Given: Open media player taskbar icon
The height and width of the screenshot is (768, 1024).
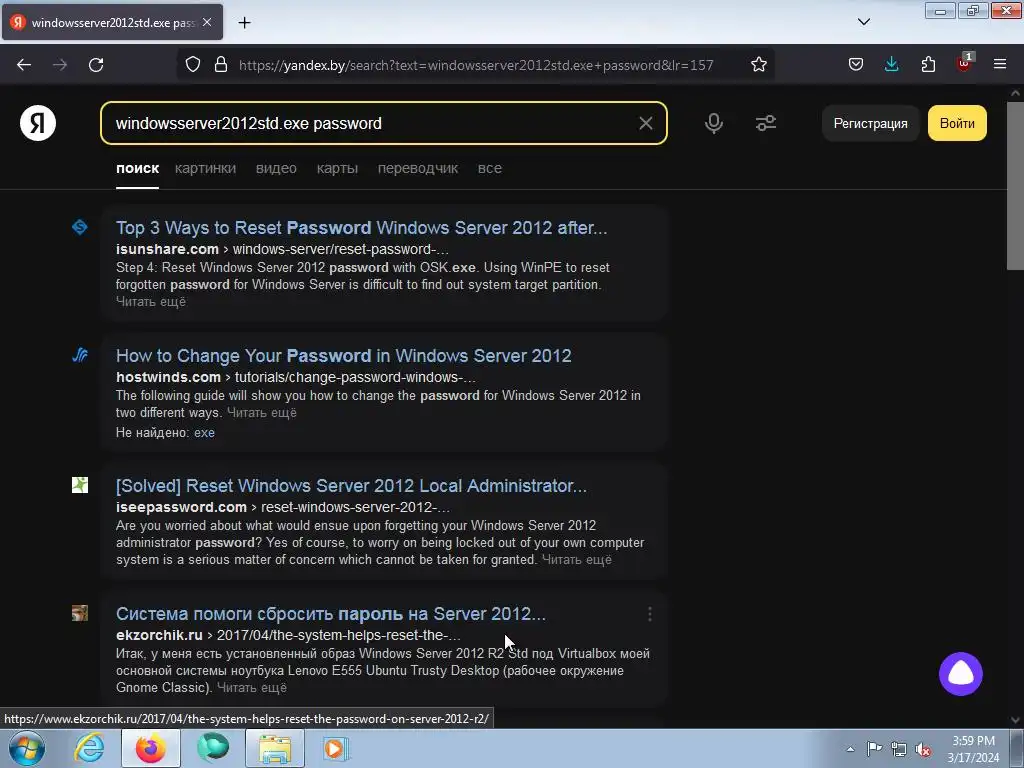Looking at the screenshot, I should click(336, 748).
